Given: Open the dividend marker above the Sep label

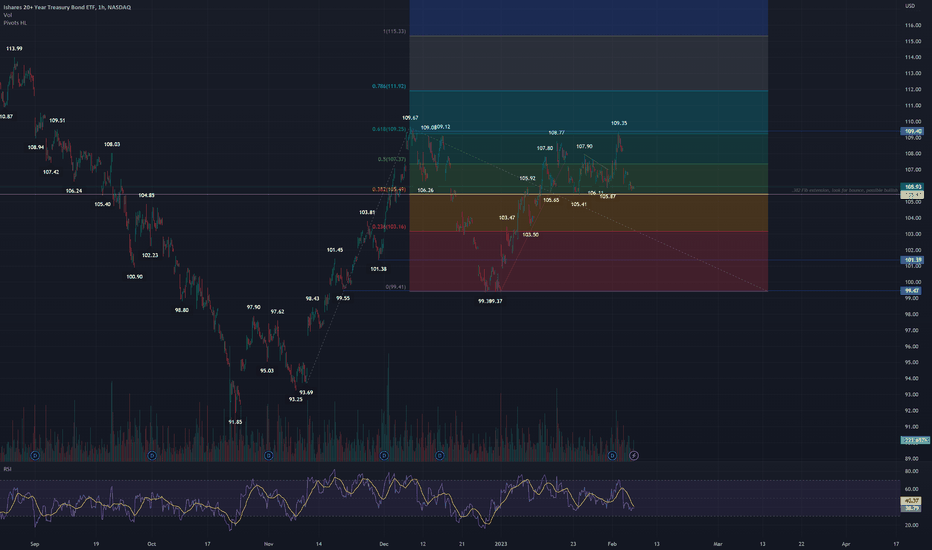Looking at the screenshot, I should pyautogui.click(x=35, y=455).
